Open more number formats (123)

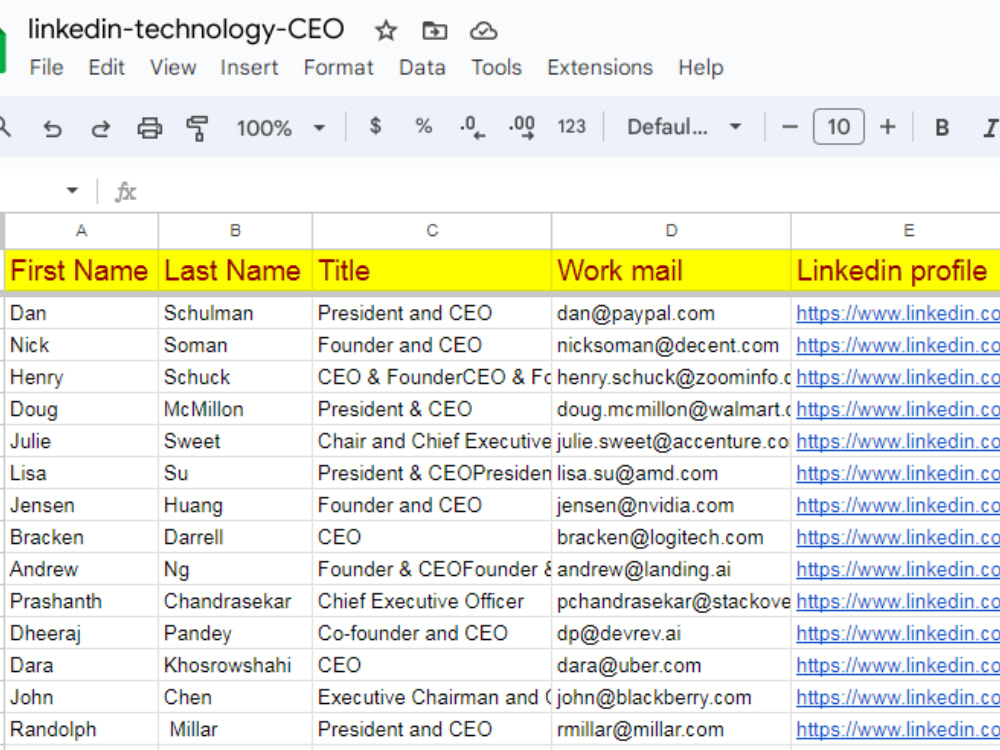(x=571, y=127)
